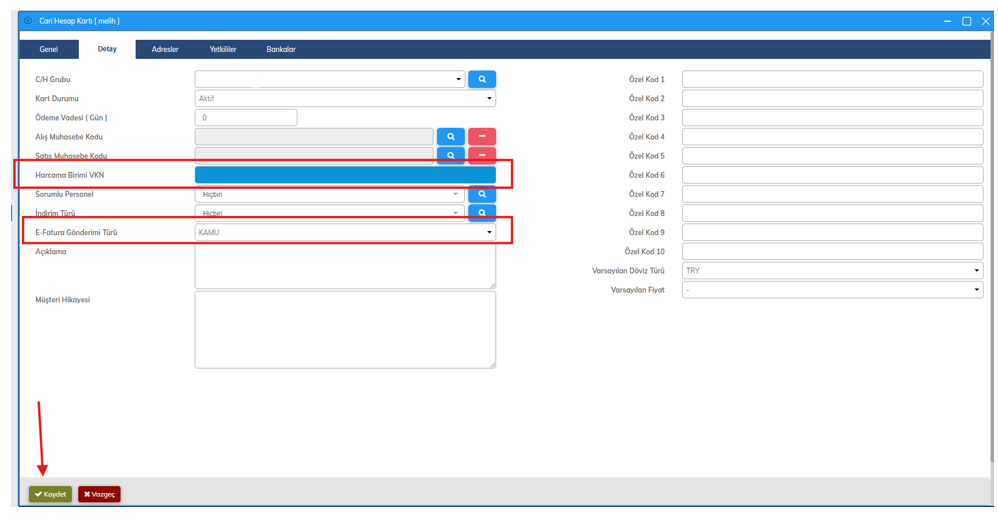
Task: Click search icon for Alış Muhasebe Kodu
Action: pyautogui.click(x=450, y=137)
